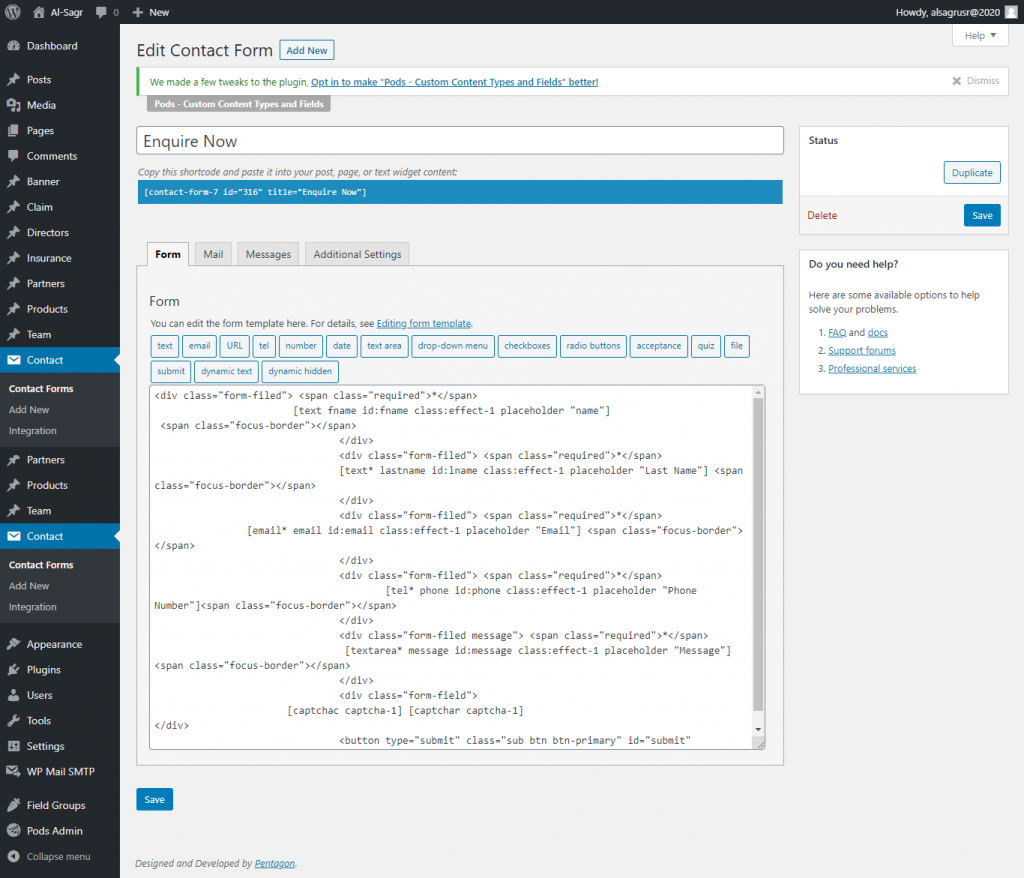This screenshot has height=878, width=1024.
Task: Open the Appearance brush icon
Action: (x=13, y=645)
